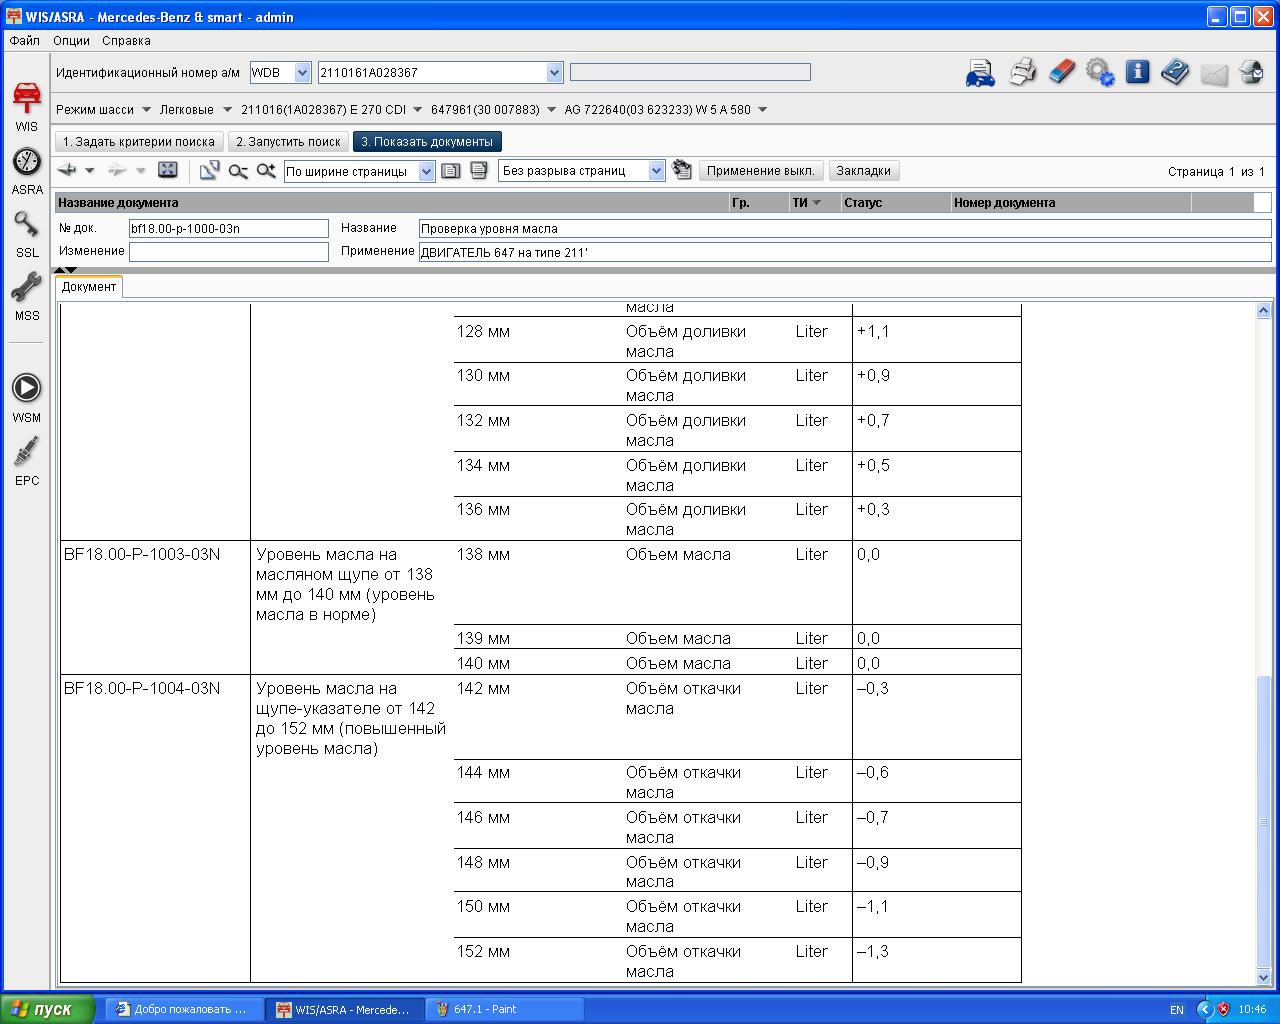The image size is (1280, 1024).
Task: Switch to continuous page layout icon
Action: click(479, 171)
